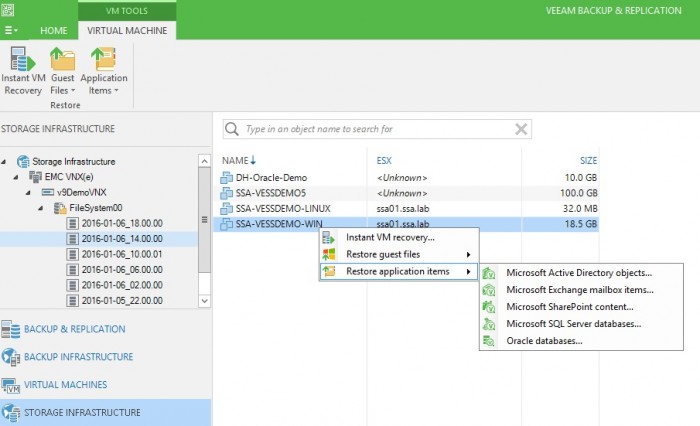Click the Backup Infrastructure pane icon
Viewport: 700px width, 426px height.
point(10,357)
